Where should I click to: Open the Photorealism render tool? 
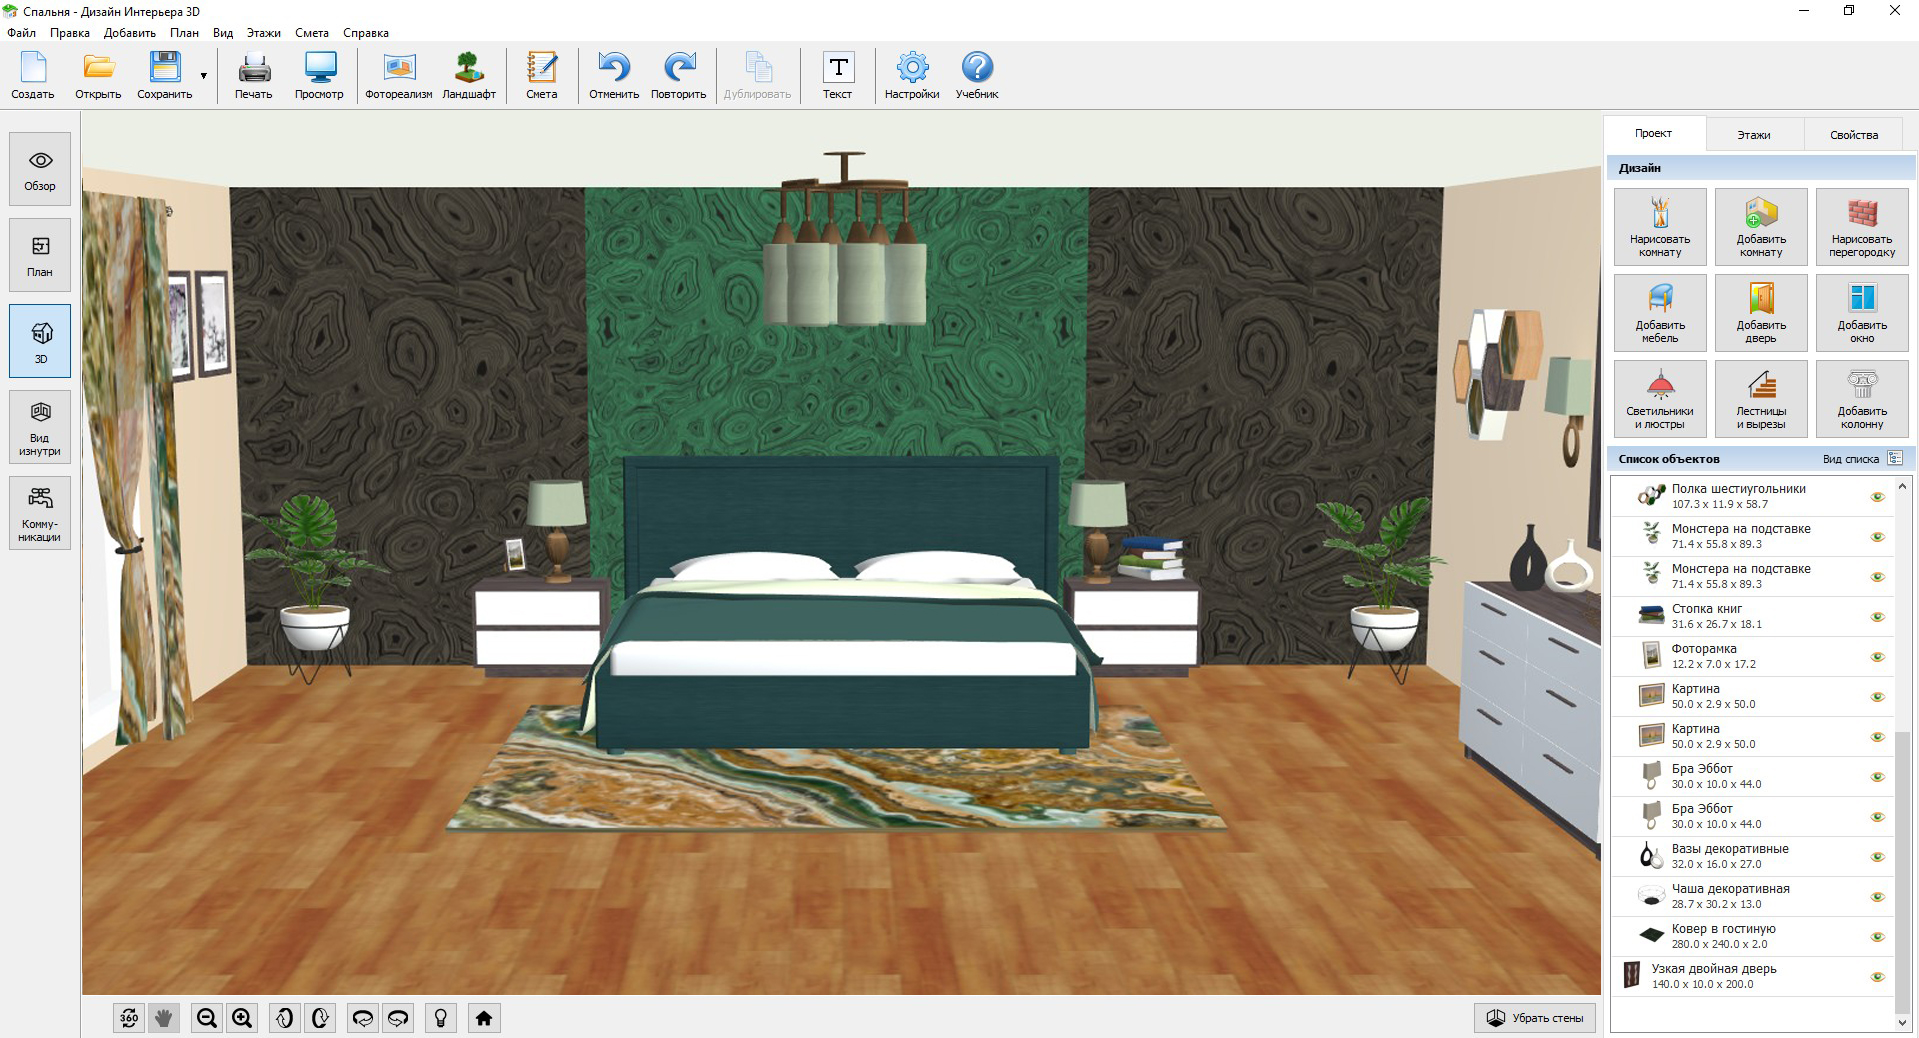(x=398, y=76)
